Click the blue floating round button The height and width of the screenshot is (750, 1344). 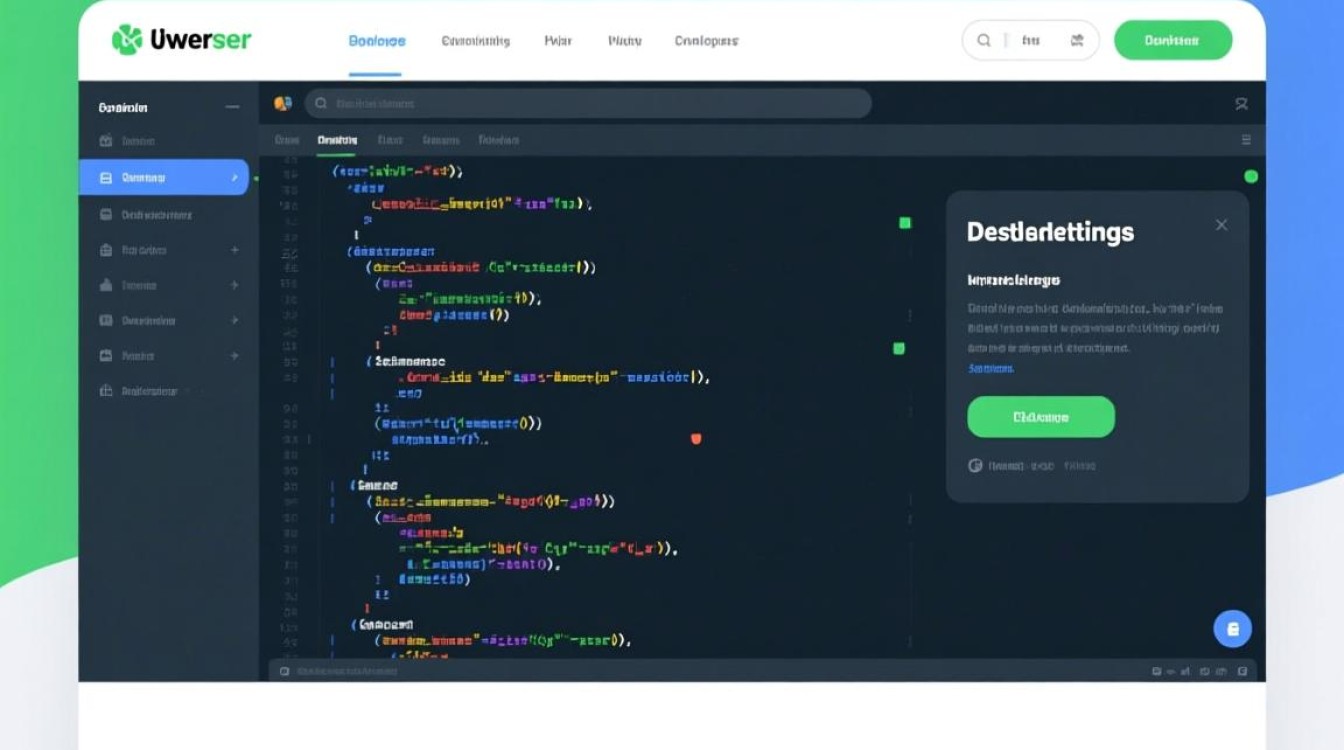click(1232, 629)
